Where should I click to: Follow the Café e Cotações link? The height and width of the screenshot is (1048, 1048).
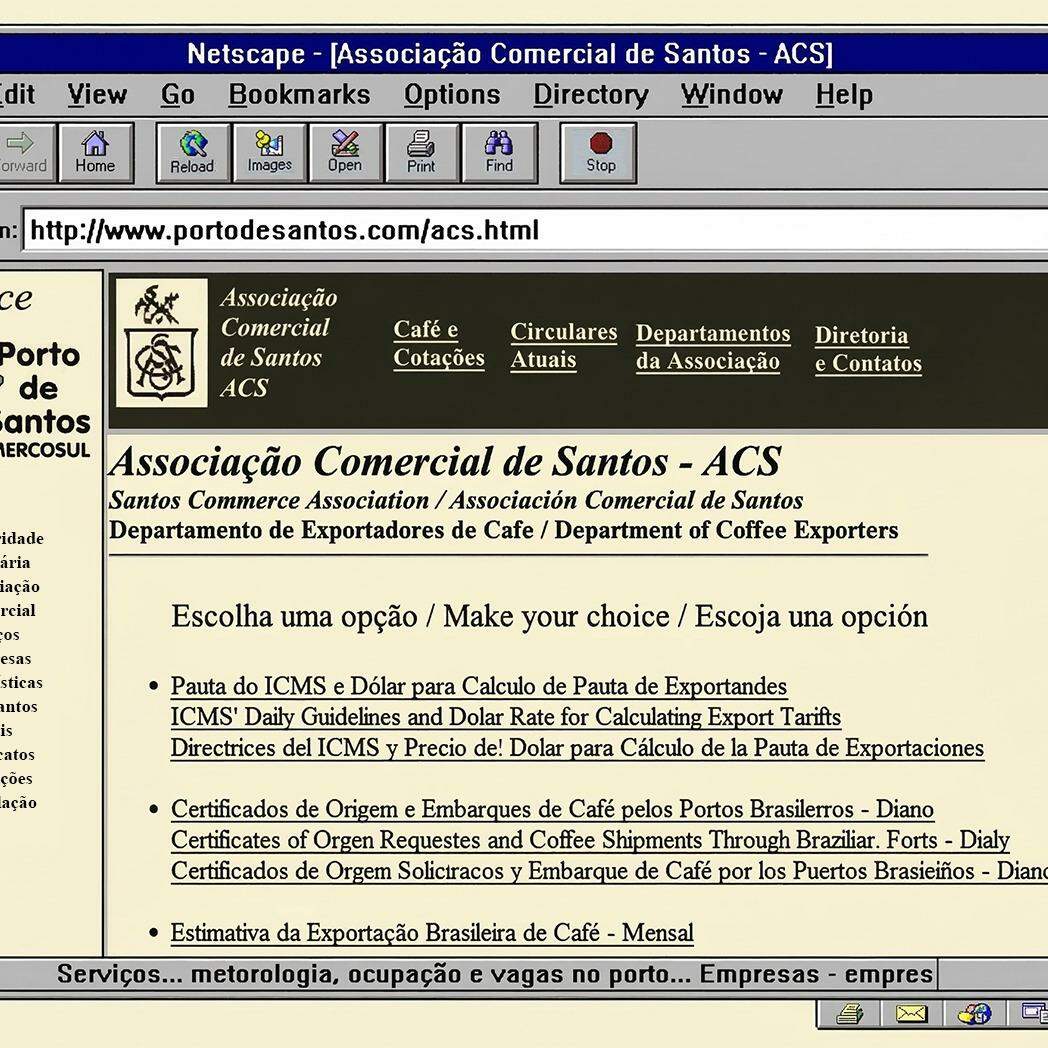438,344
